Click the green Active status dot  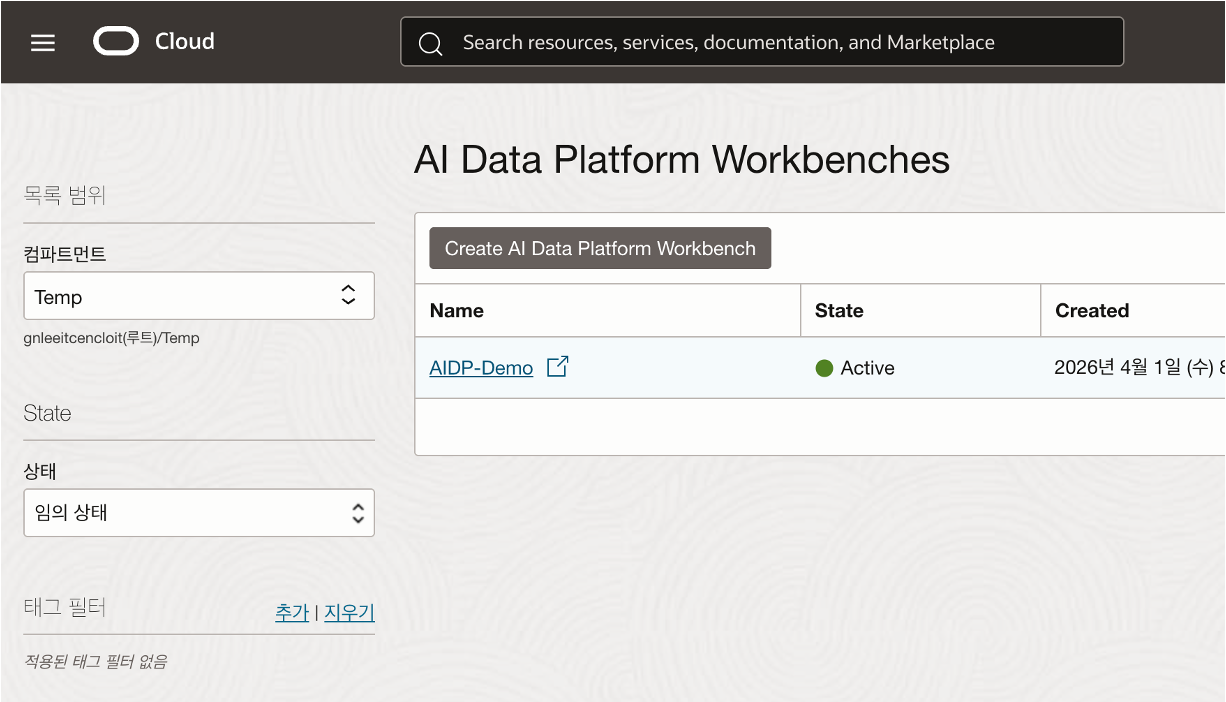coord(824,368)
